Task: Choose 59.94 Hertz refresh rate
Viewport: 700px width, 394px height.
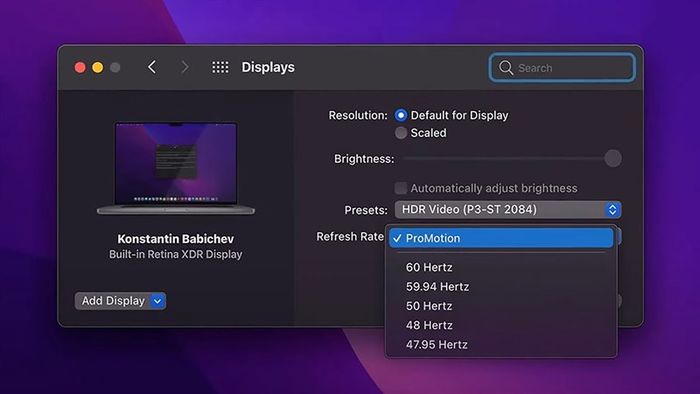Action: point(501,286)
